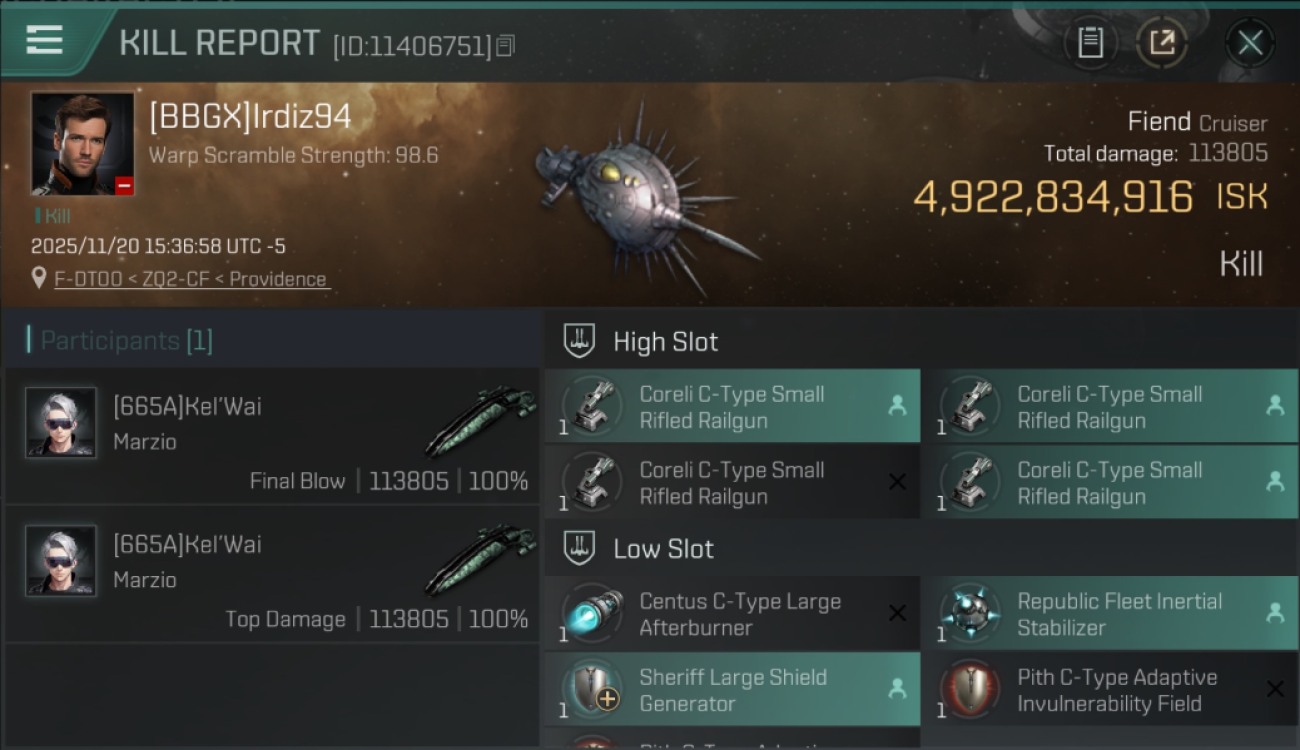
Task: Open the [BBGX]Irdiz94 pilot name
Action: (x=250, y=117)
